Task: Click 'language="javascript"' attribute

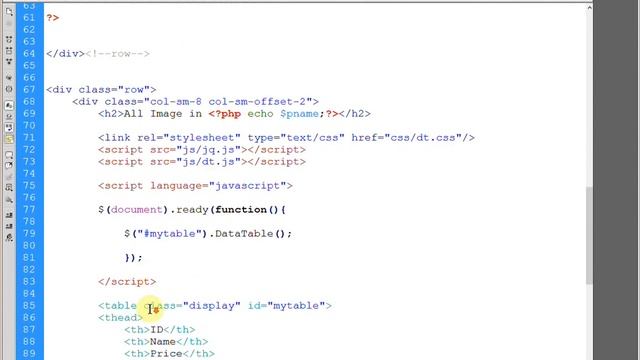Action: tap(218, 186)
